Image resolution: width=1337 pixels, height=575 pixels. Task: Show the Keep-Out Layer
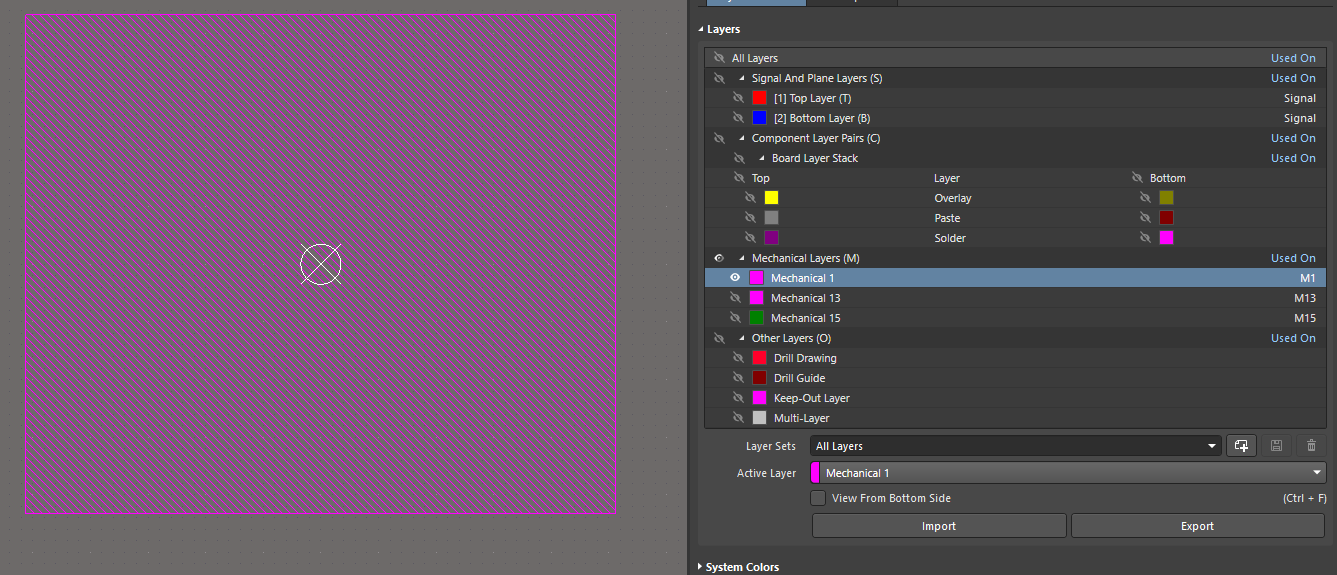tap(738, 398)
